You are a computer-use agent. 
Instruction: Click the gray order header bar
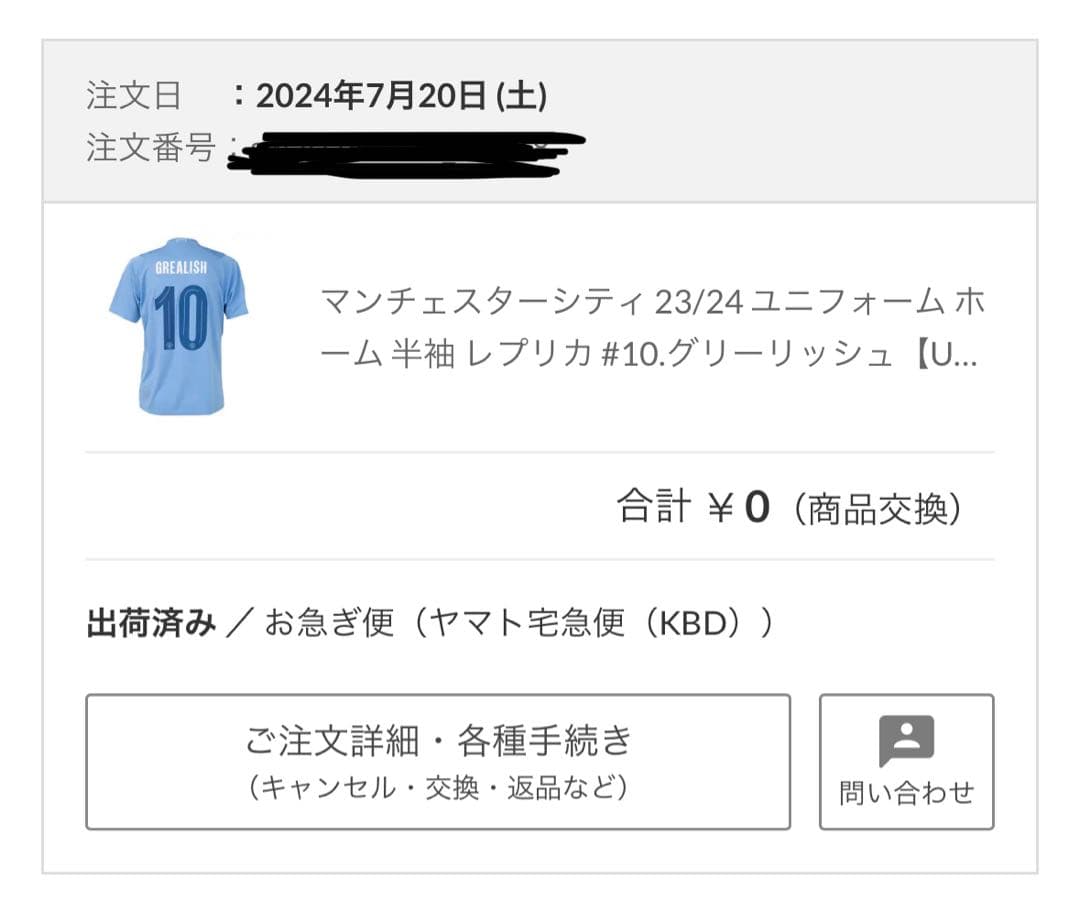tap(540, 117)
